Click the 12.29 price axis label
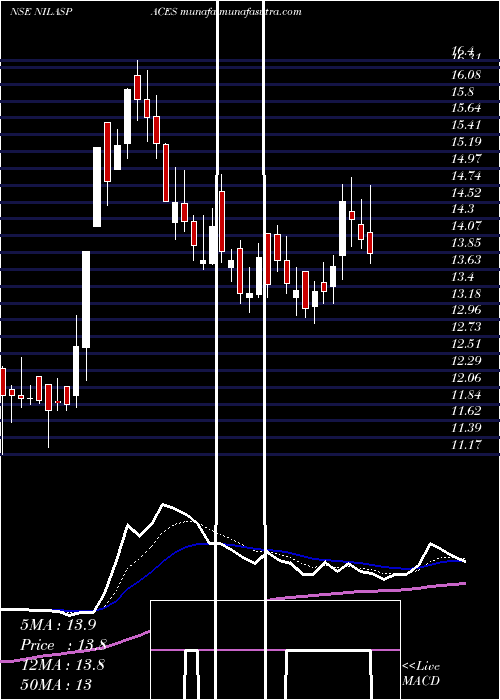This screenshot has width=500, height=700. [x=466, y=361]
